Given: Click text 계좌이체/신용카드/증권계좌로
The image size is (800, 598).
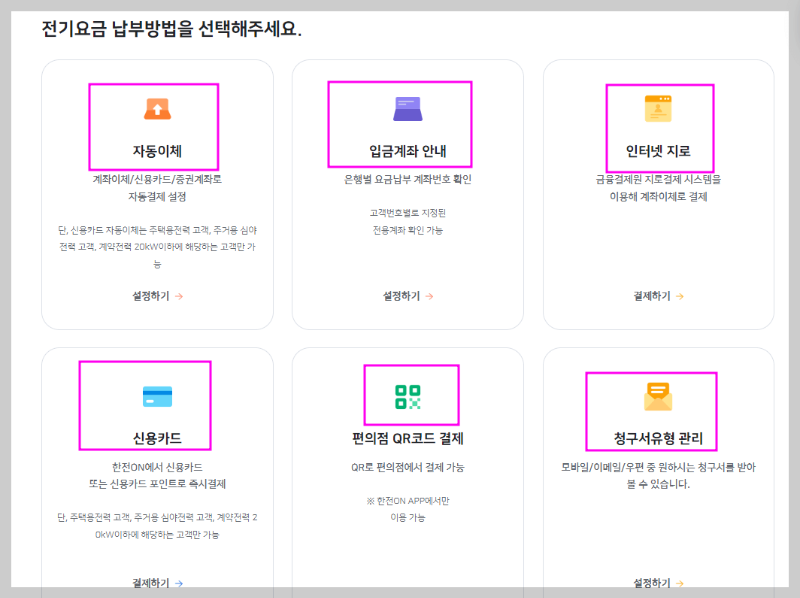Looking at the screenshot, I should click(157, 179).
